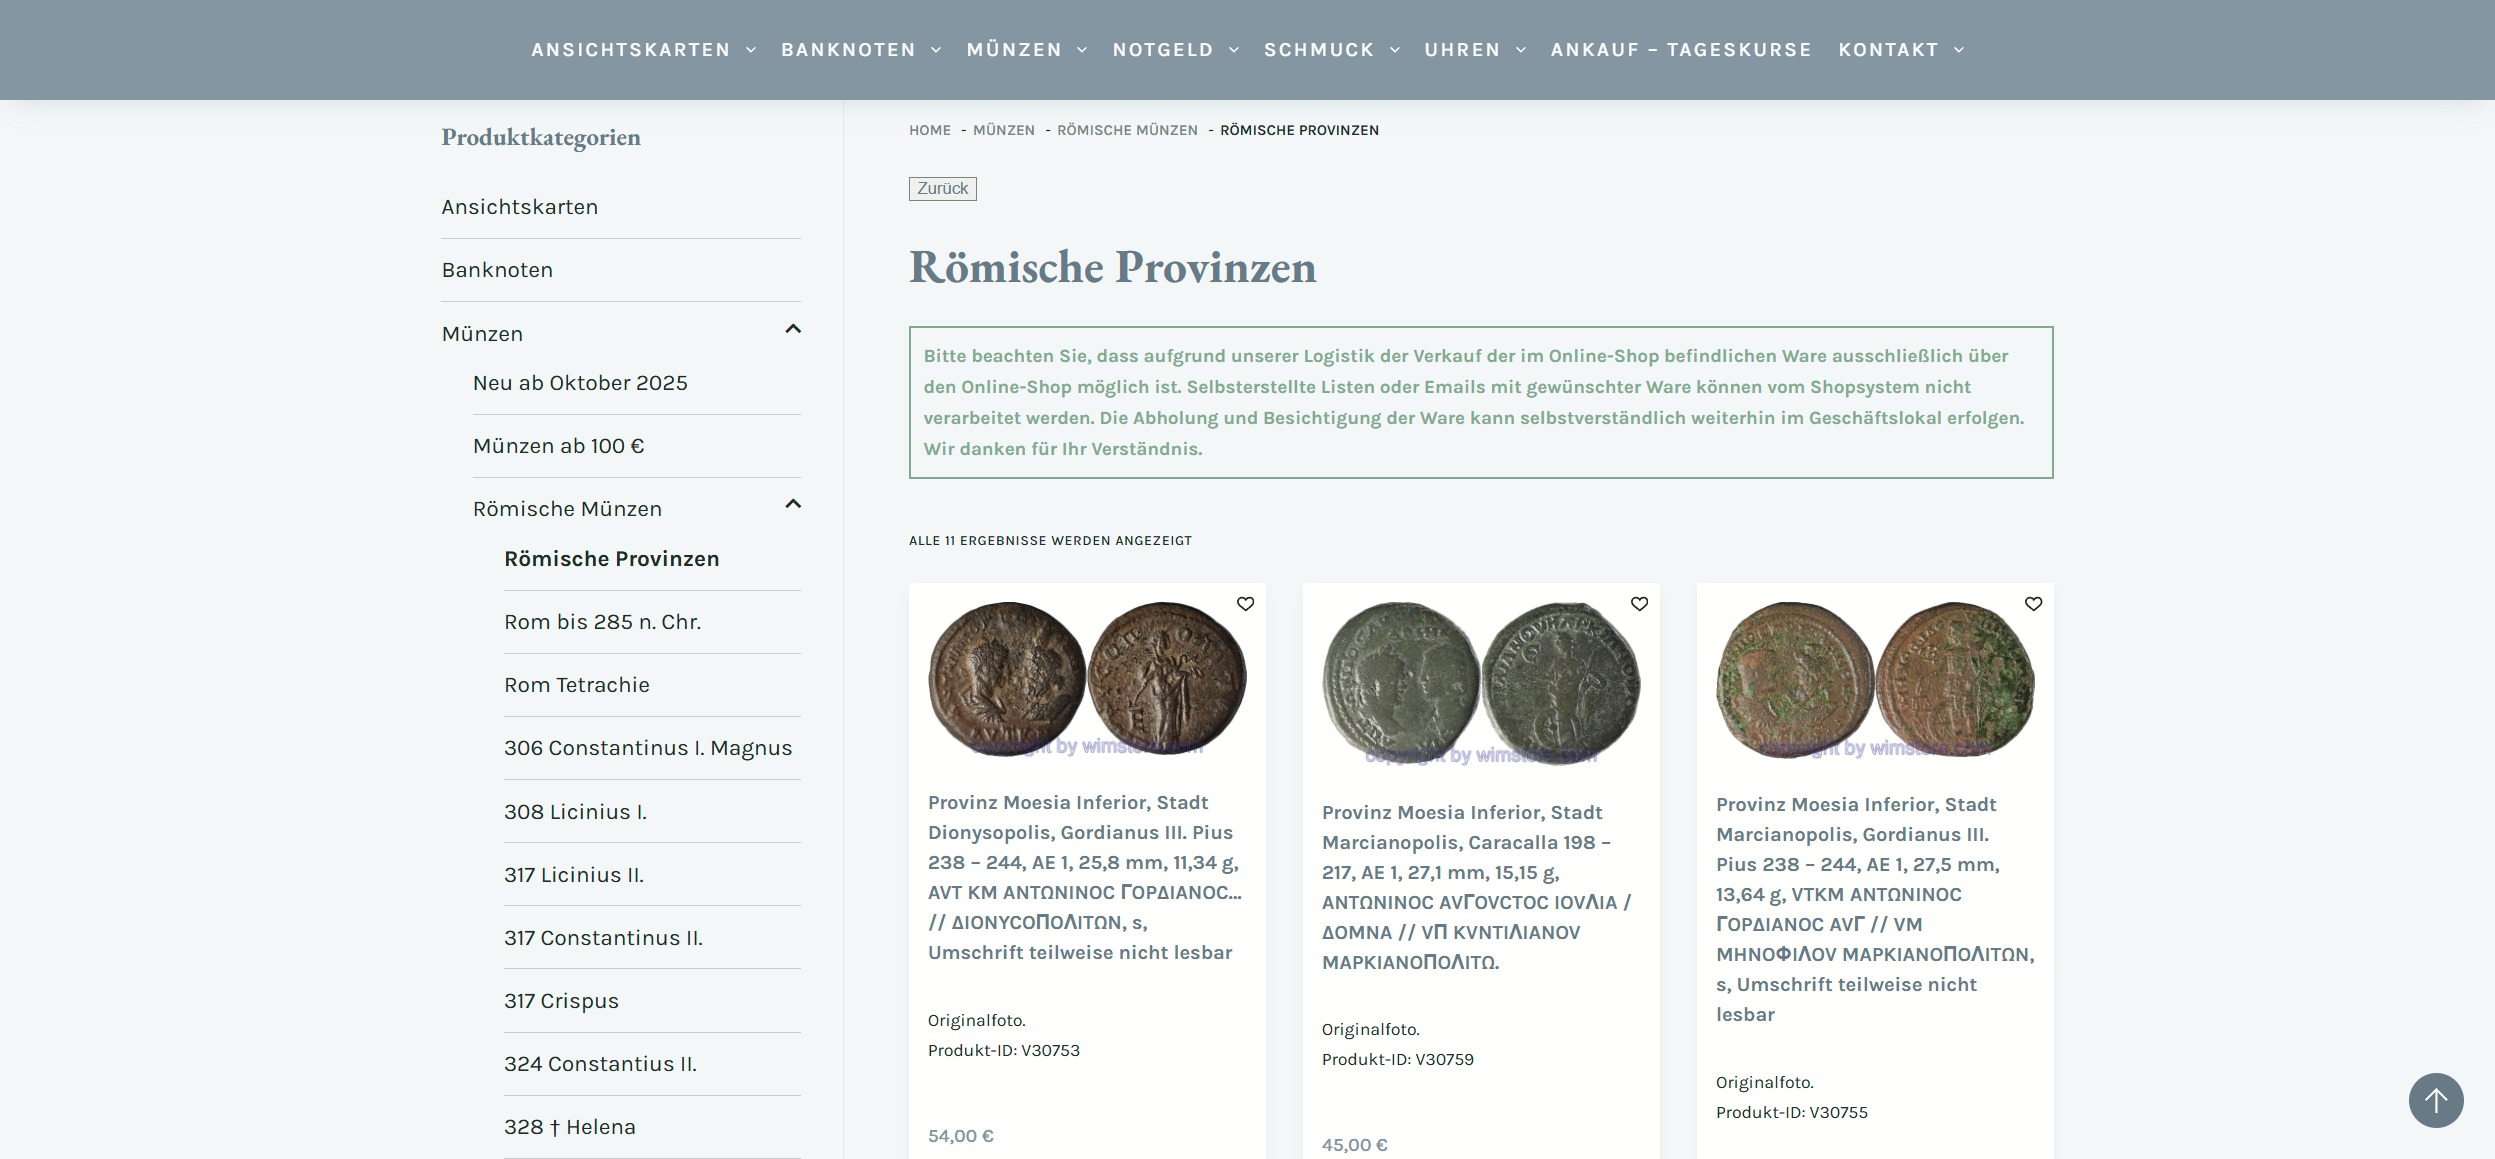
Task: Open the Ansichtskarten dropdown chevron in navbar
Action: click(751, 50)
